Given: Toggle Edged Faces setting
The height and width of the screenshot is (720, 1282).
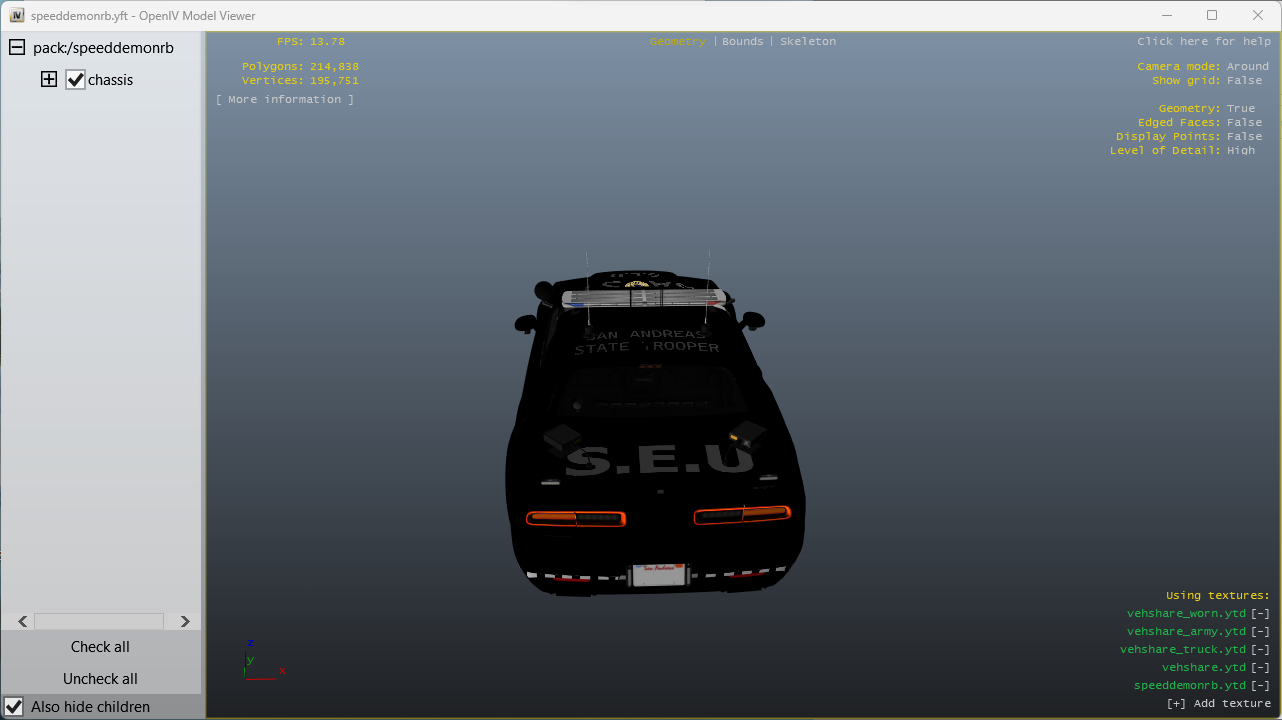Looking at the screenshot, I should coord(1244,123).
